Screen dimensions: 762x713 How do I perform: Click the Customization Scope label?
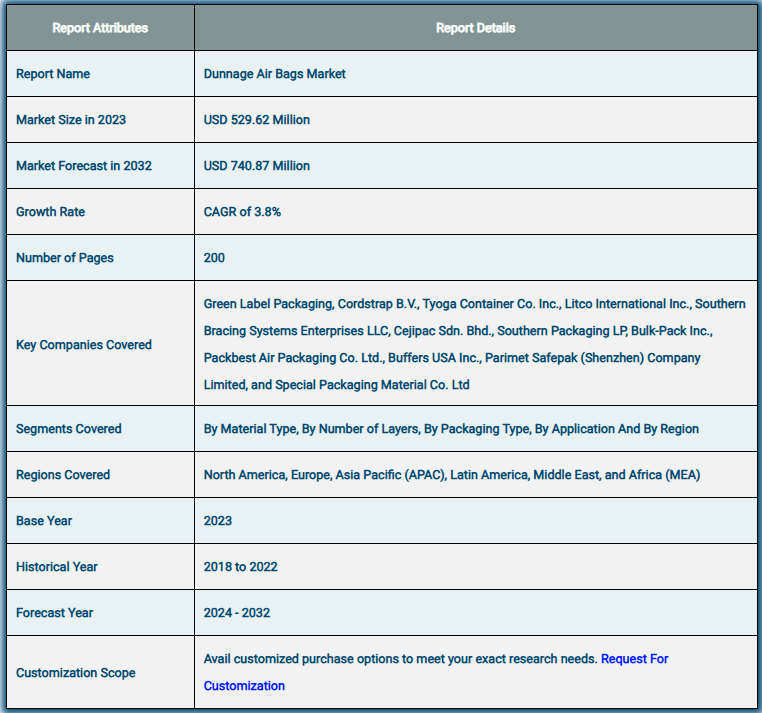coord(76,673)
